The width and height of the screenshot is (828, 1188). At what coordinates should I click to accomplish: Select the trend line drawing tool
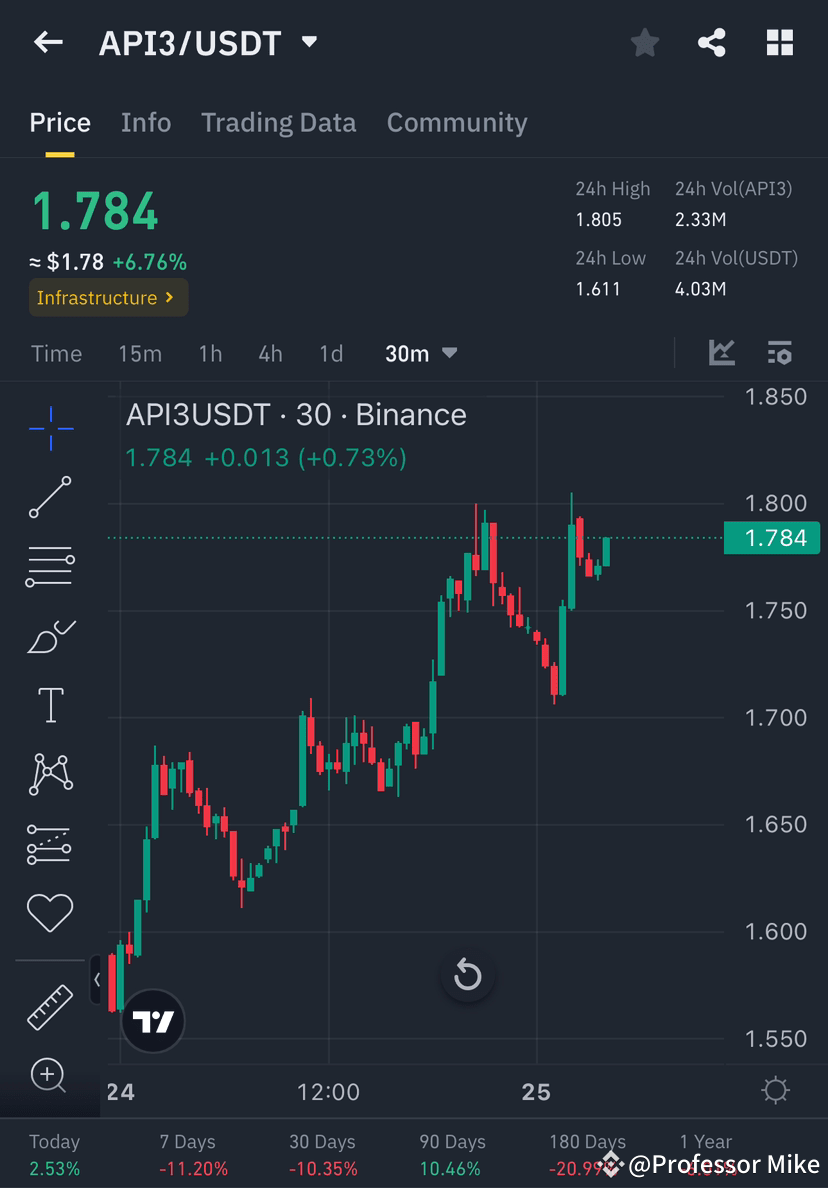point(50,495)
